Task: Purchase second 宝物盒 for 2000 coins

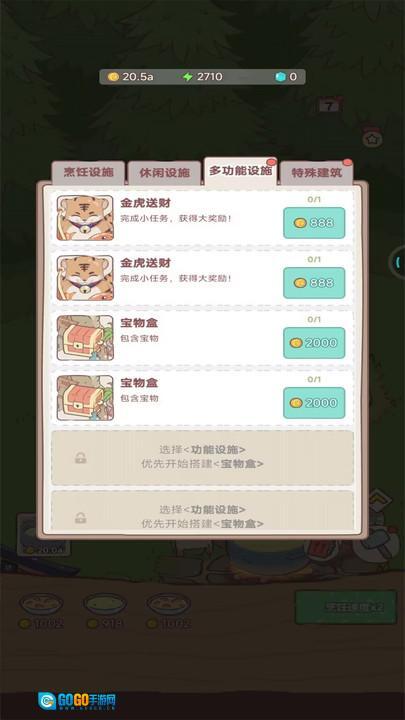Action: [314, 403]
